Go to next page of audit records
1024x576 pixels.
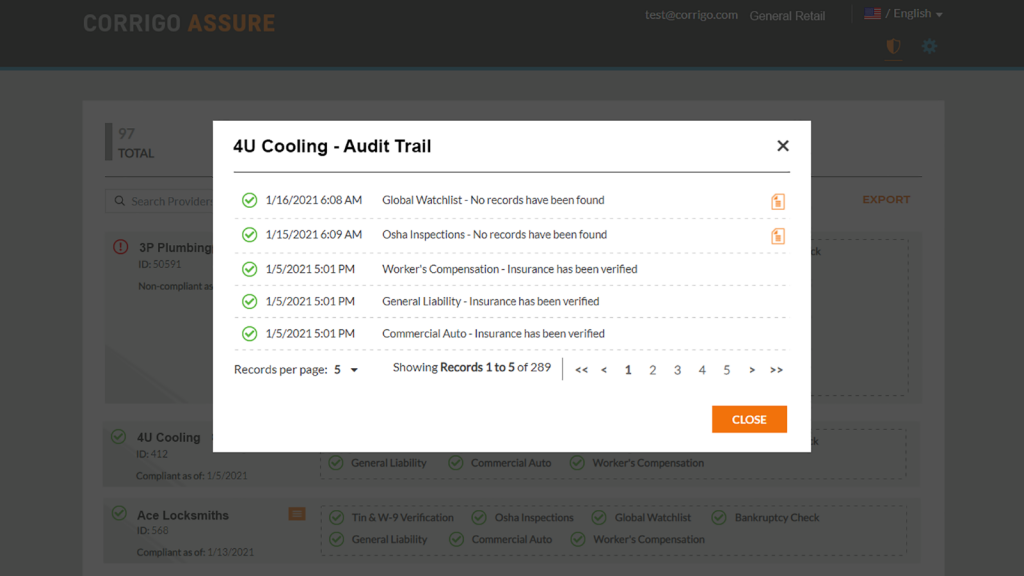coord(752,370)
